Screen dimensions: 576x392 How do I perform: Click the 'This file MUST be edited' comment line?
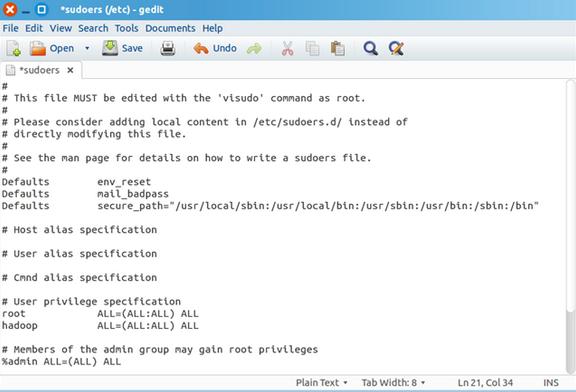pos(184,98)
